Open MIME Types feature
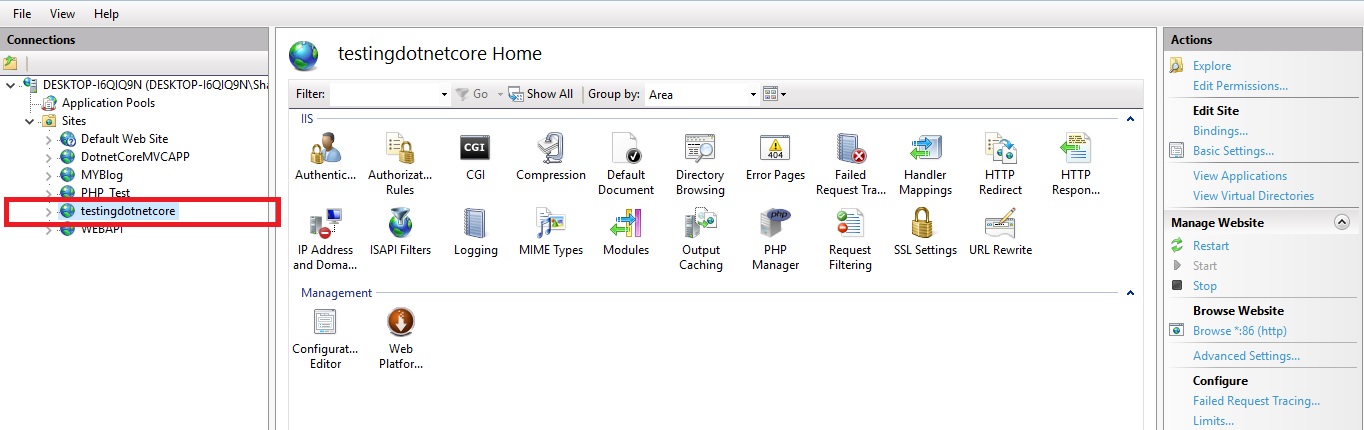This screenshot has width=1364, height=430. (x=551, y=233)
